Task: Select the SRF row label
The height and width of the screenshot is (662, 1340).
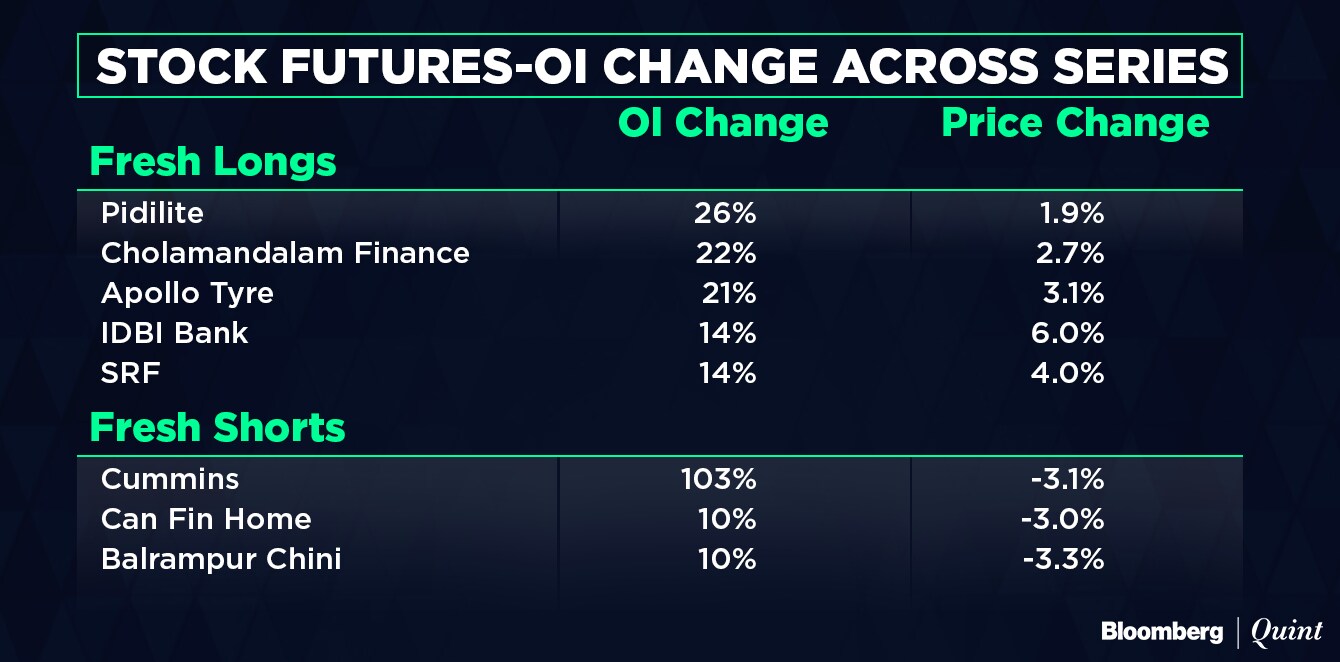Action: coord(131,373)
